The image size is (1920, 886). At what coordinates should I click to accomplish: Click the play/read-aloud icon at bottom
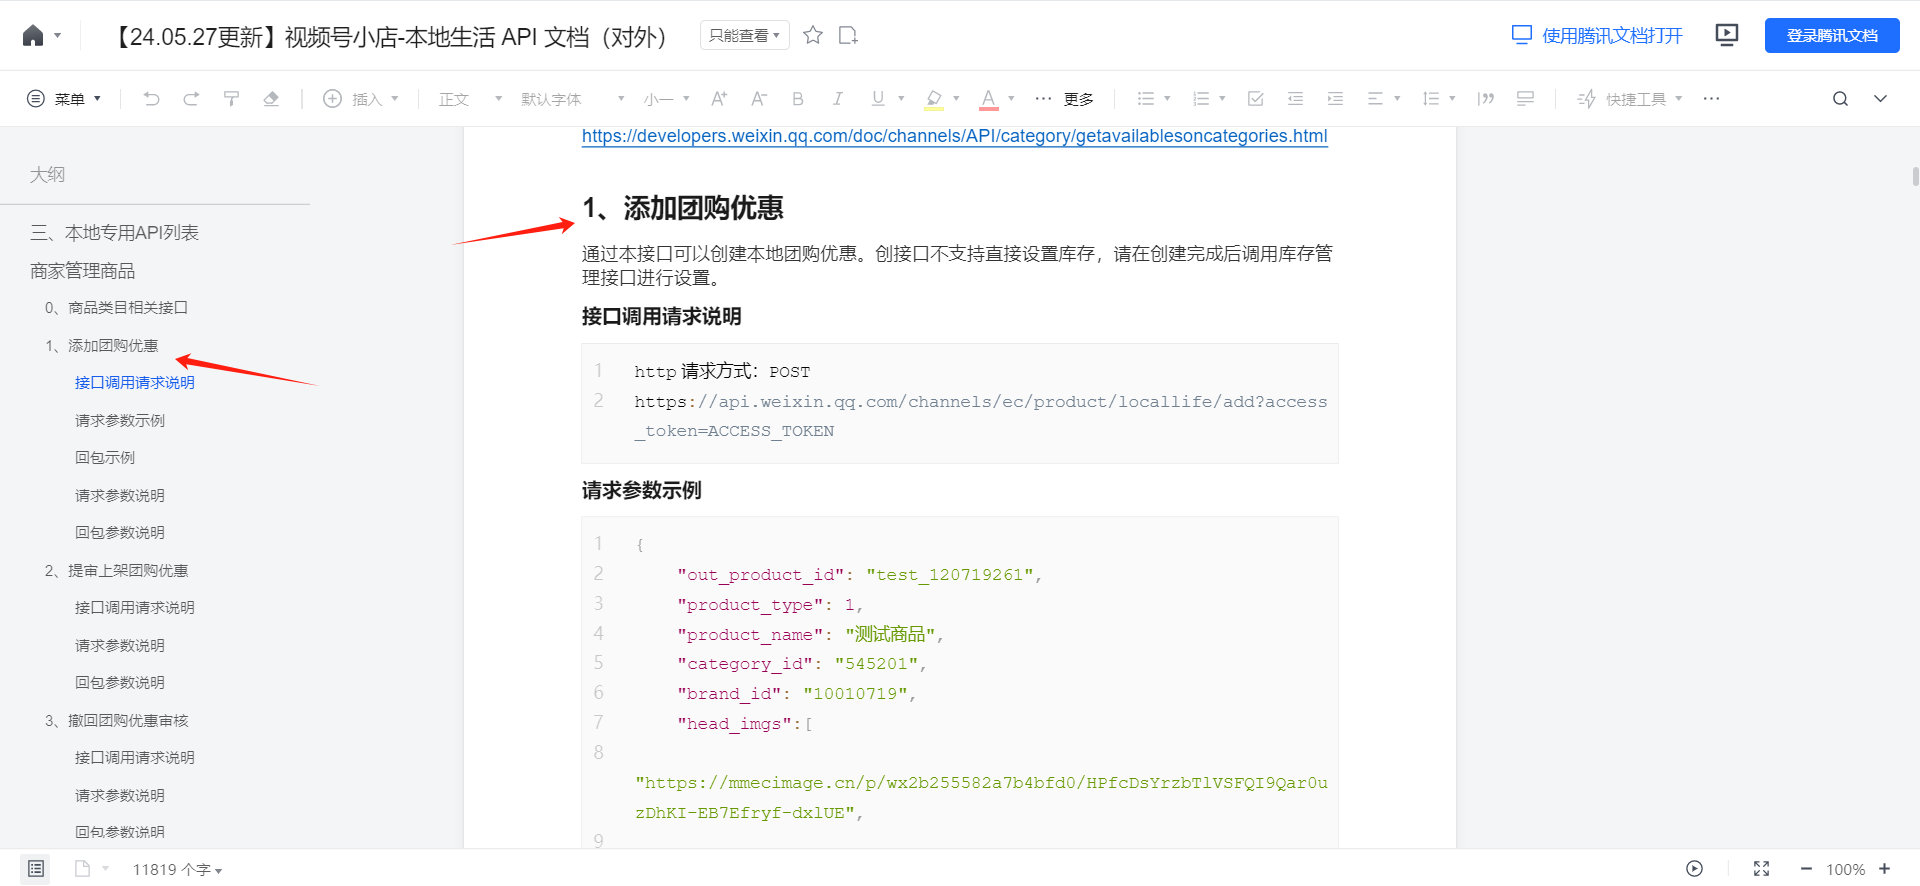pyautogui.click(x=1694, y=869)
